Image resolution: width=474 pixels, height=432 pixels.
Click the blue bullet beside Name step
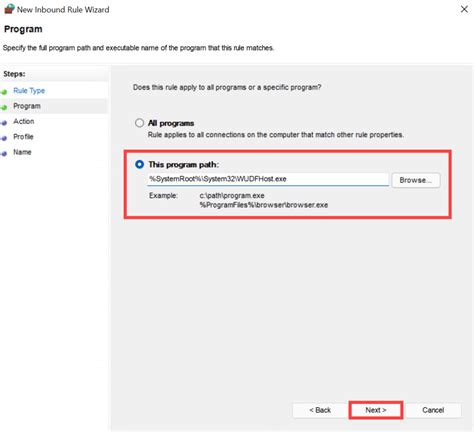point(4,154)
